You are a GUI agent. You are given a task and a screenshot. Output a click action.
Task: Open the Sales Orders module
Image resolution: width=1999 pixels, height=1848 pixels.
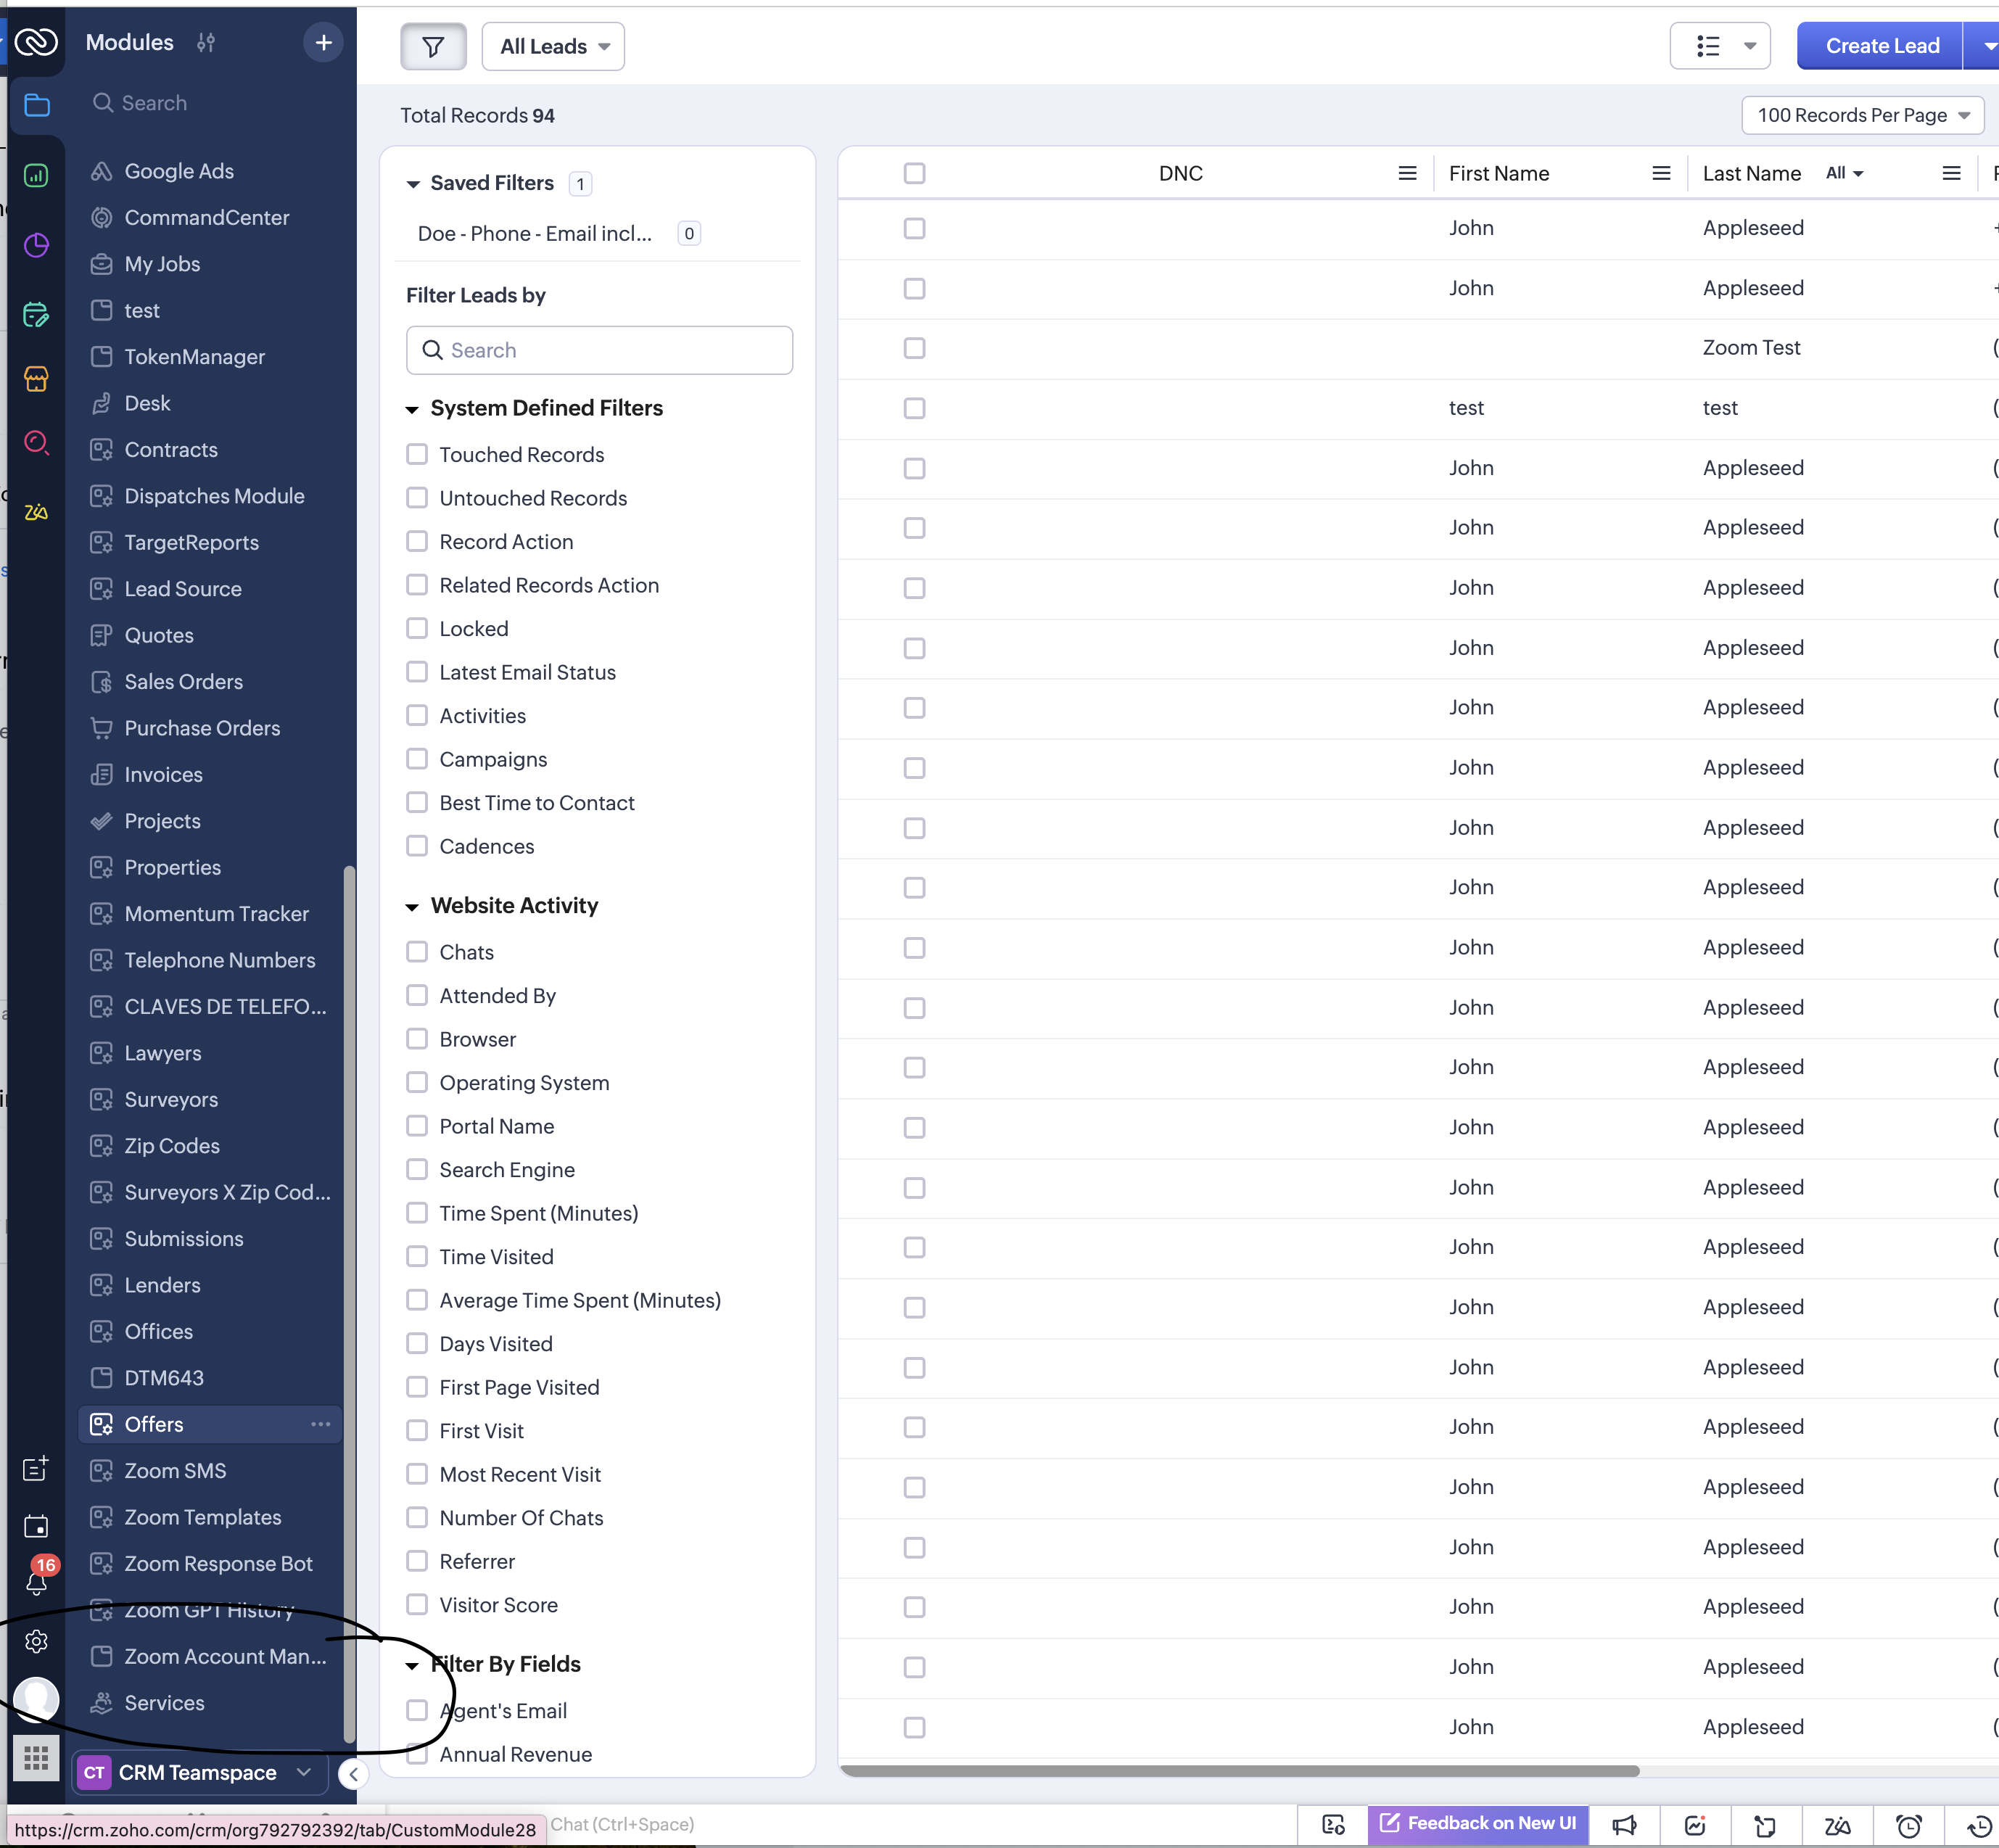pos(183,681)
